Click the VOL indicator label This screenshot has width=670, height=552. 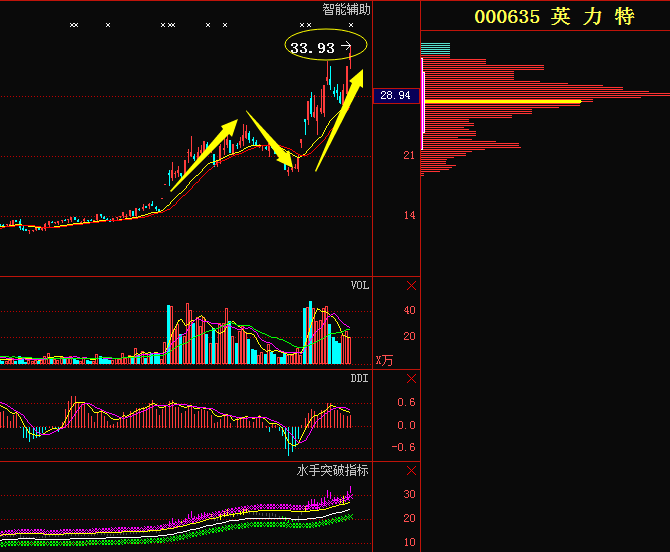pos(360,285)
